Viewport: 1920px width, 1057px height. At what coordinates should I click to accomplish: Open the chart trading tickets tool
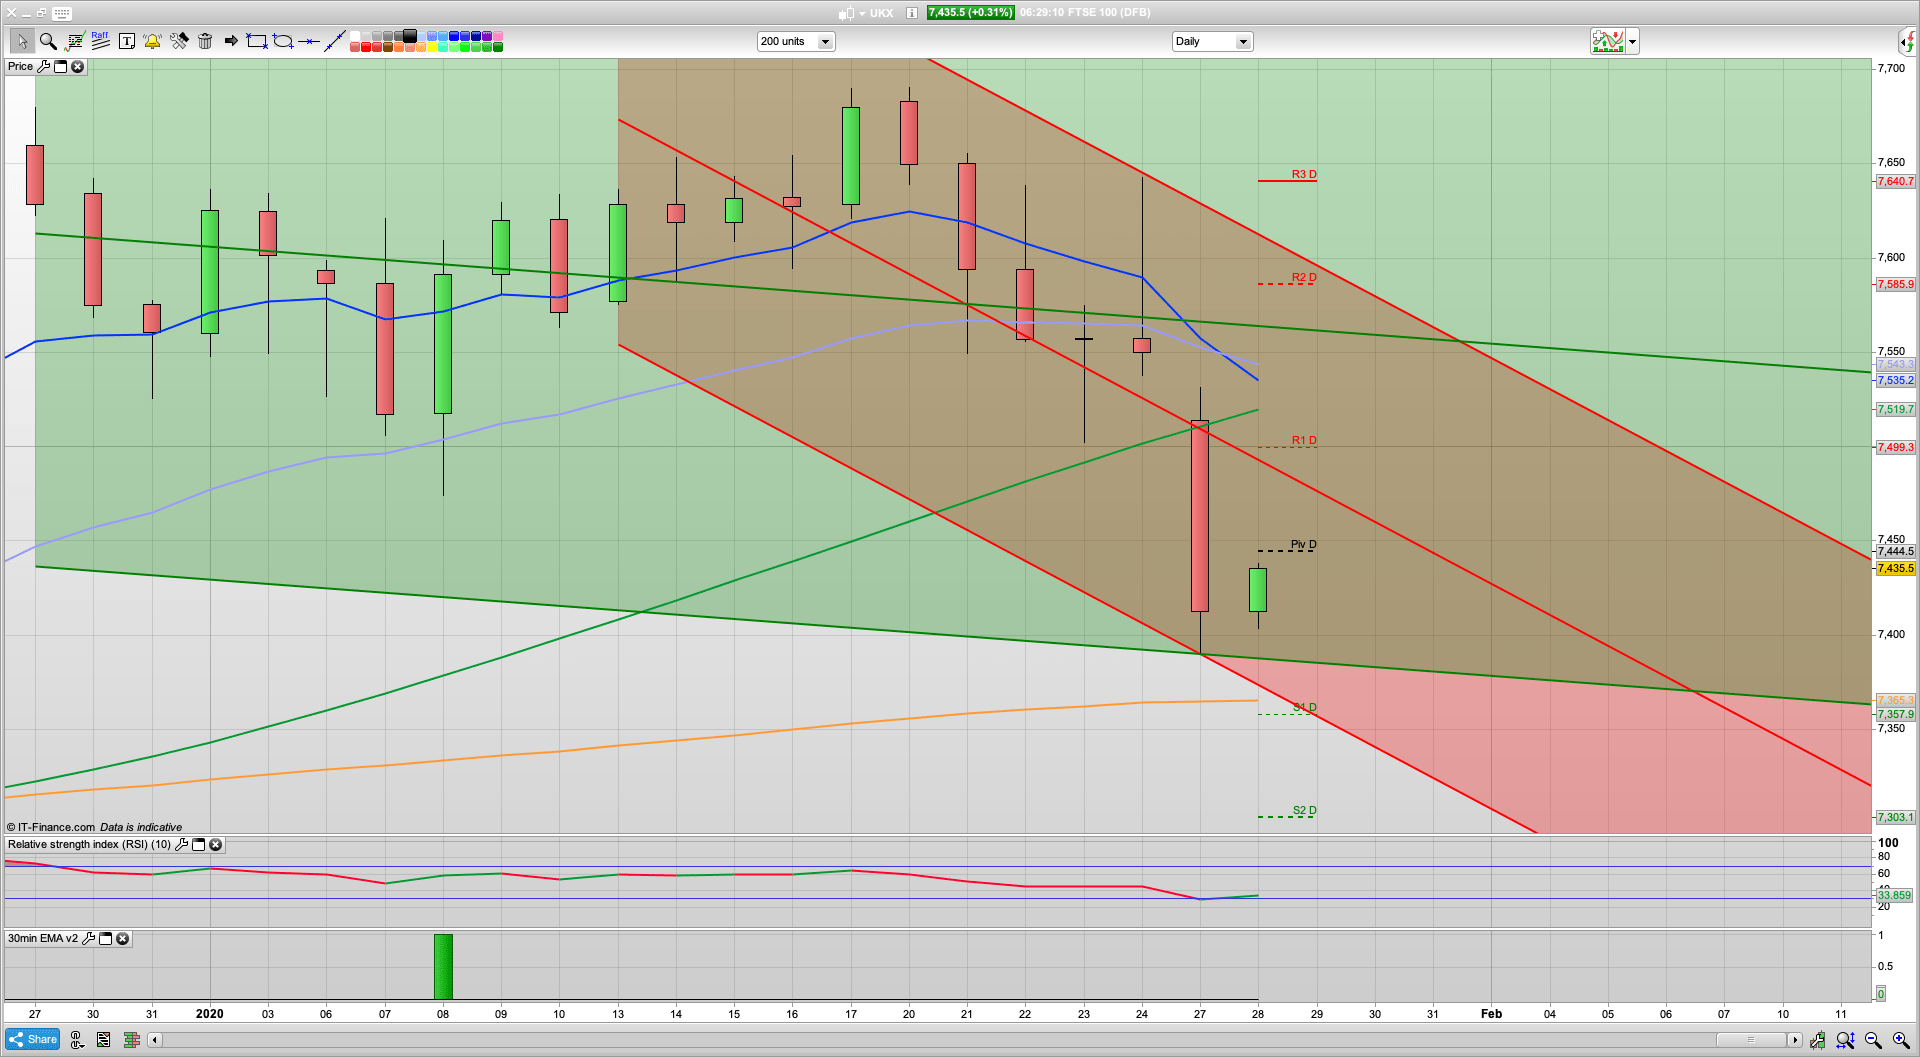pos(74,41)
